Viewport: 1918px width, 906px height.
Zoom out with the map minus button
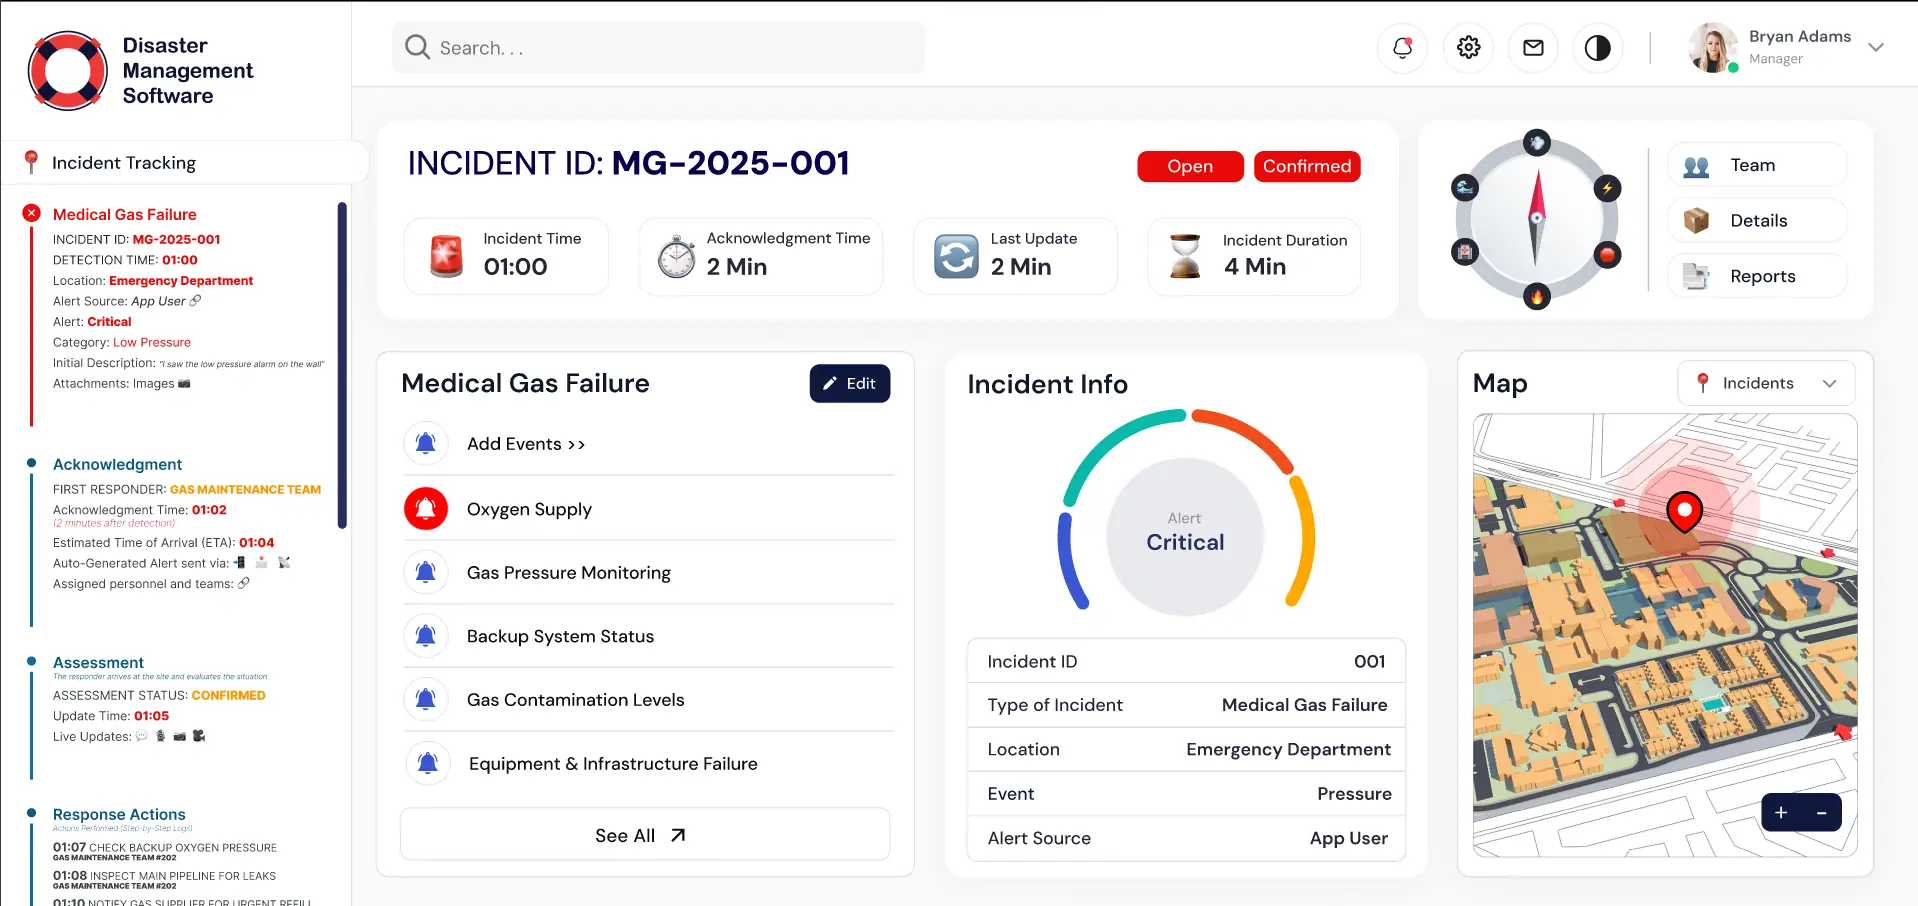tap(1822, 813)
